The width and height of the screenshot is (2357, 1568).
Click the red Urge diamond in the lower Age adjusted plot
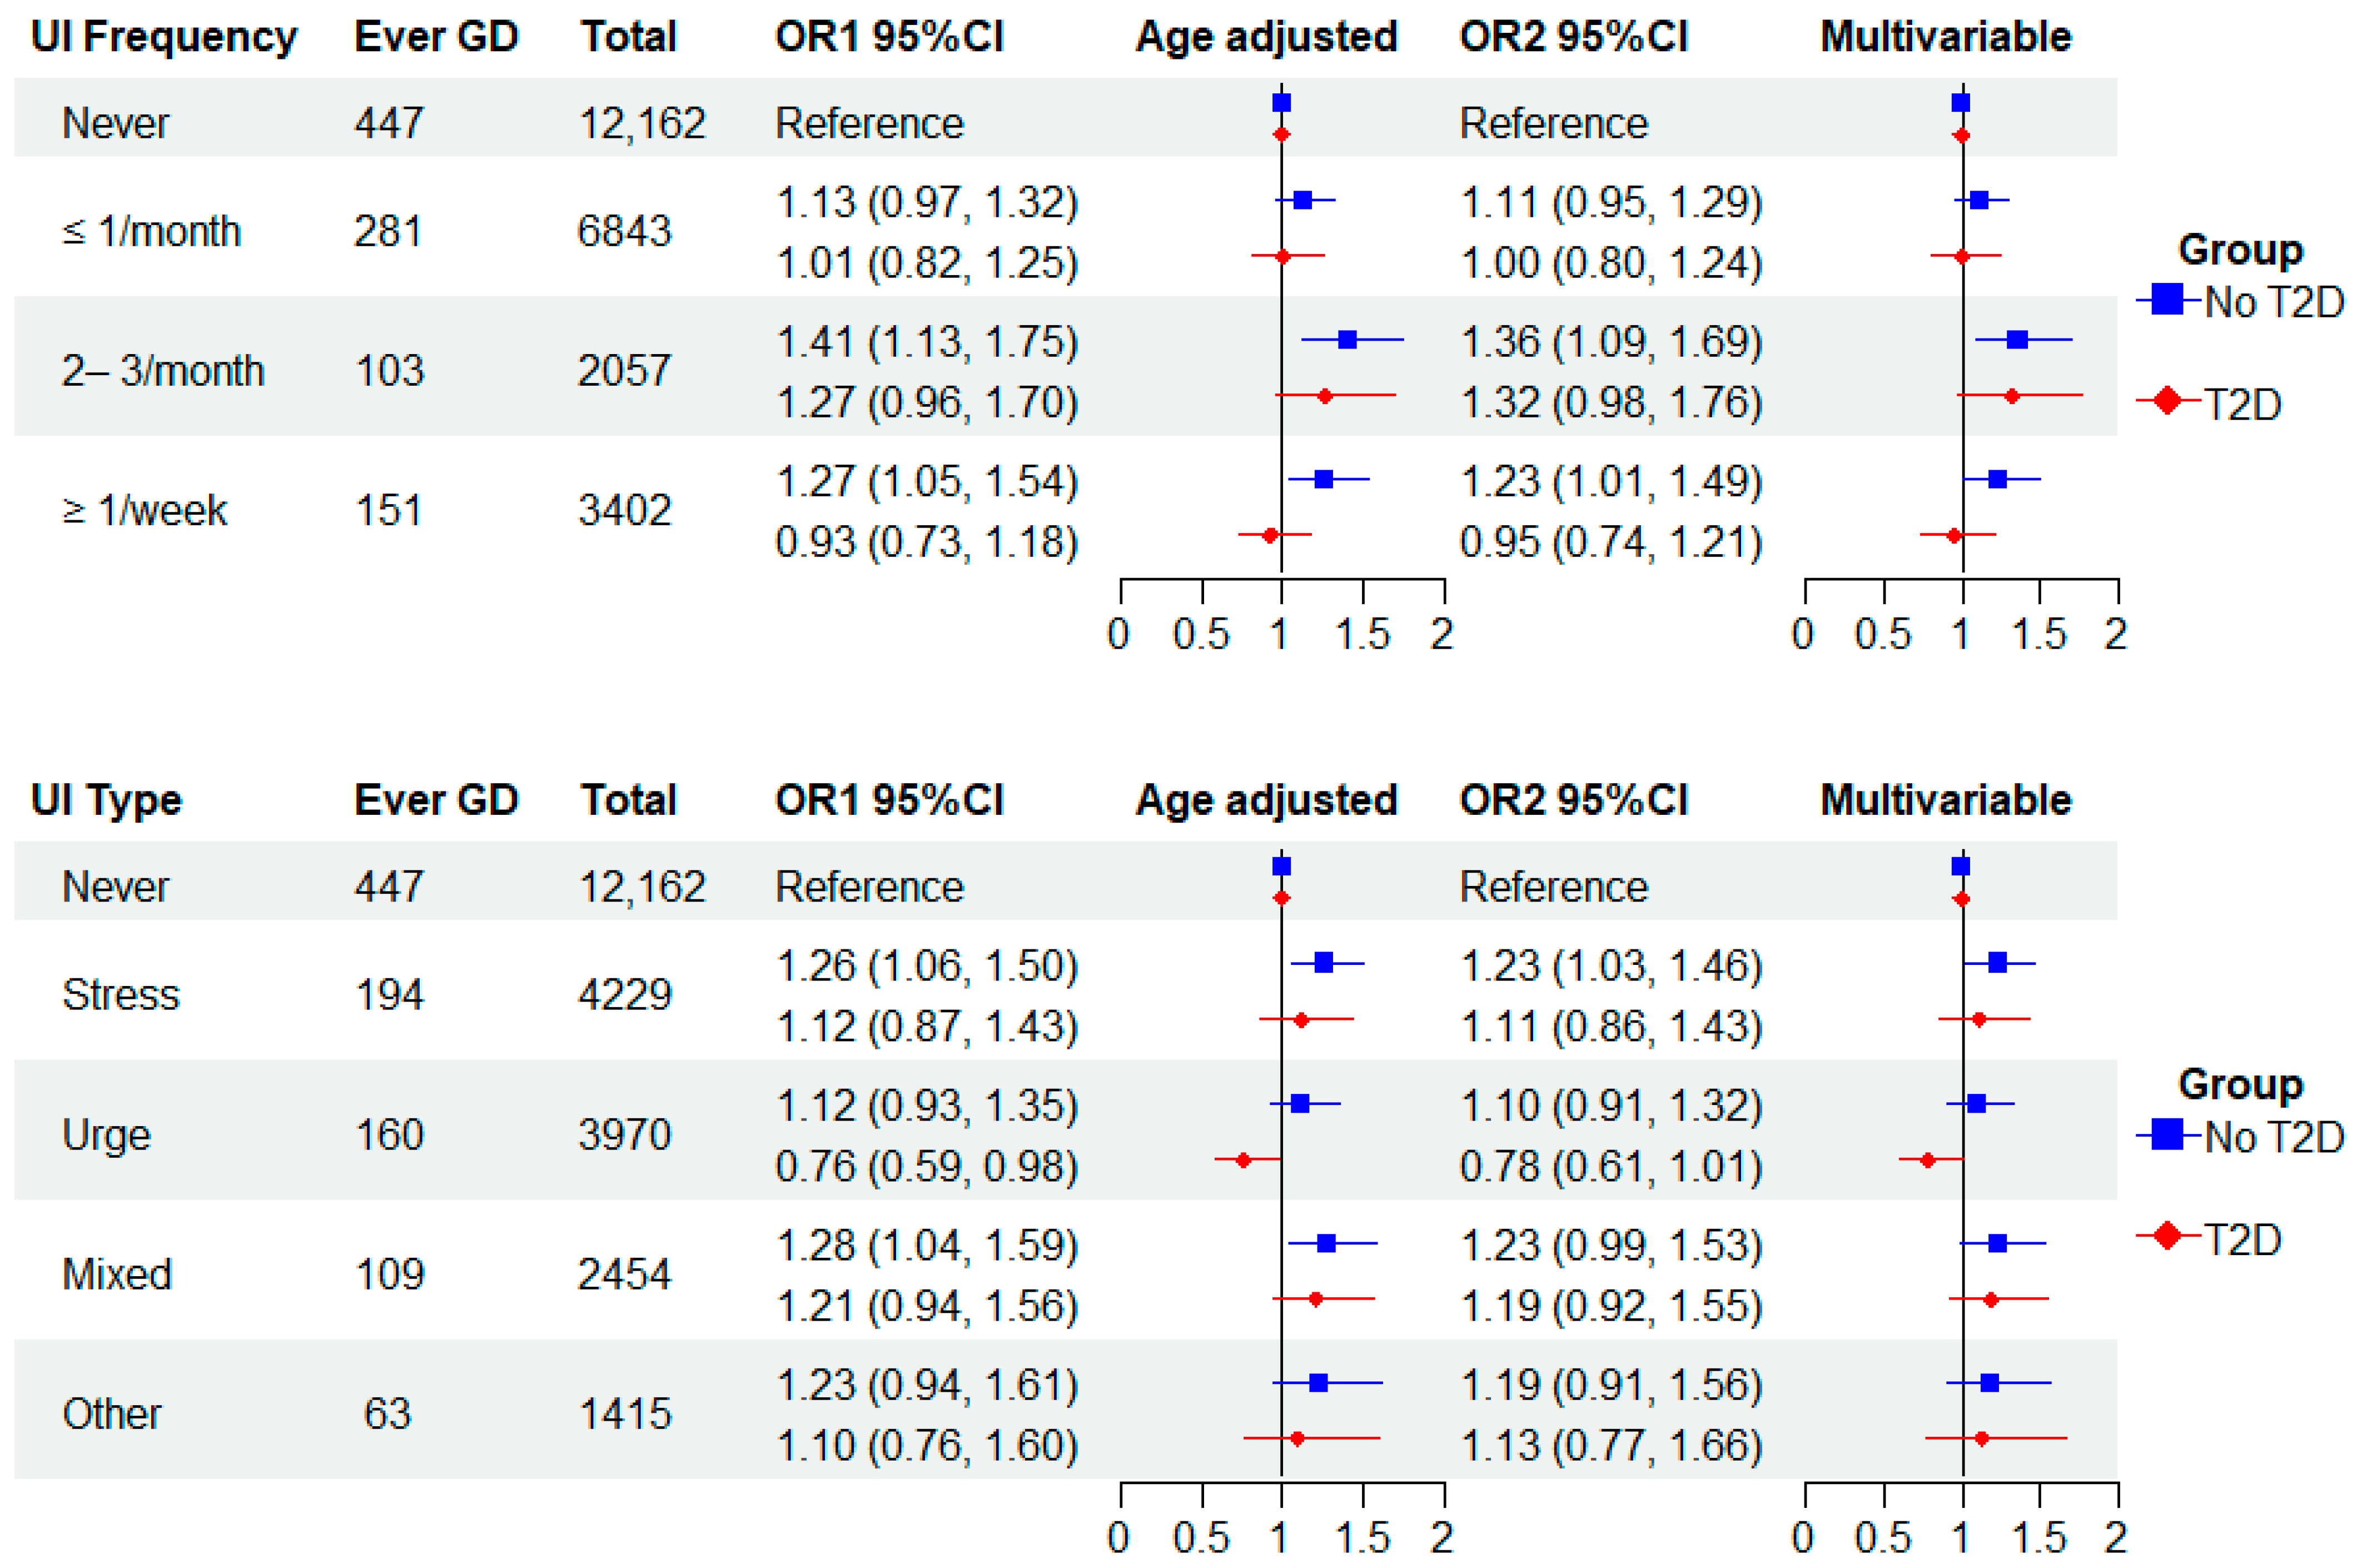1243,1160
